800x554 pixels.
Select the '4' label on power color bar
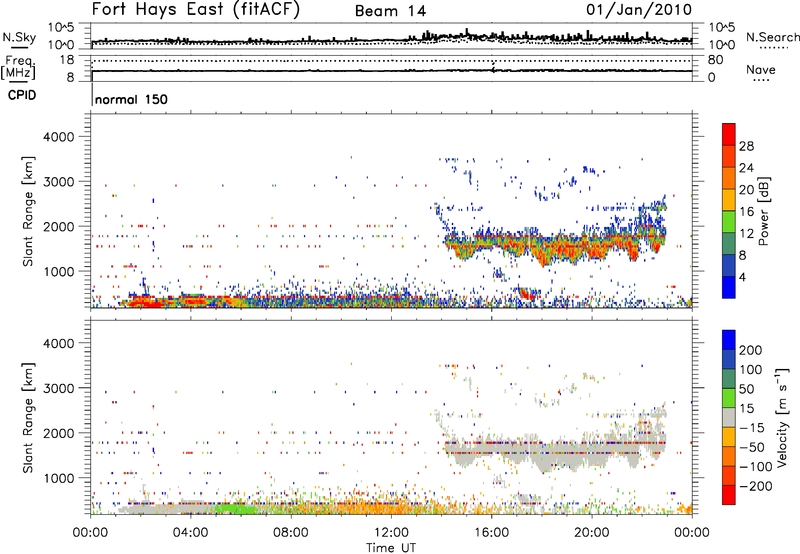(x=742, y=277)
